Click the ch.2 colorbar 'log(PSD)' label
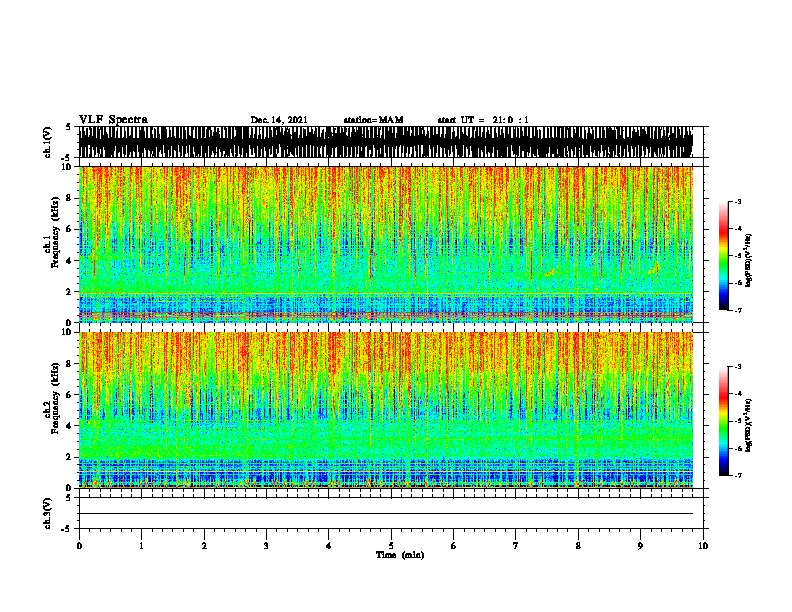The height and width of the screenshot is (612, 792). click(749, 425)
